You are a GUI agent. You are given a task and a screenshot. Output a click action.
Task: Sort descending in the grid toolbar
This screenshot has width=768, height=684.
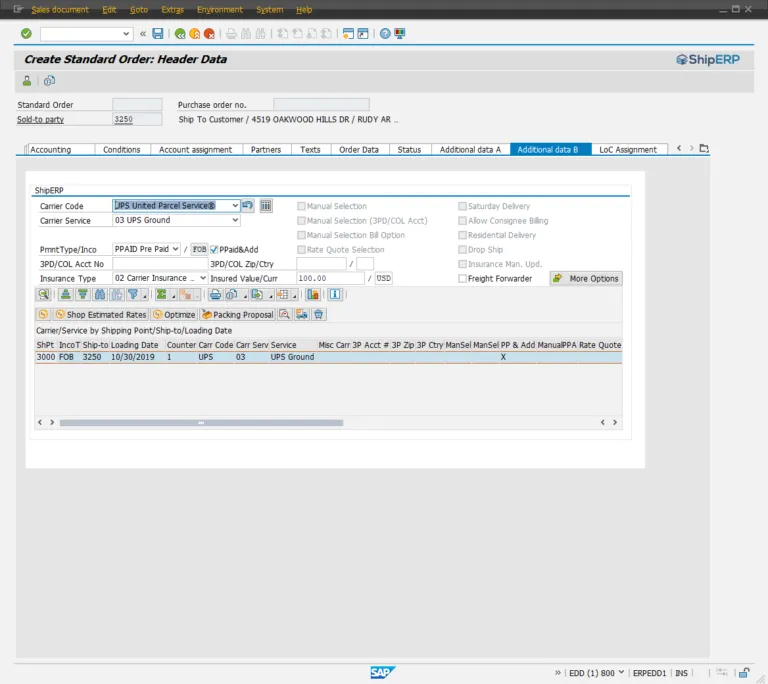[83, 294]
